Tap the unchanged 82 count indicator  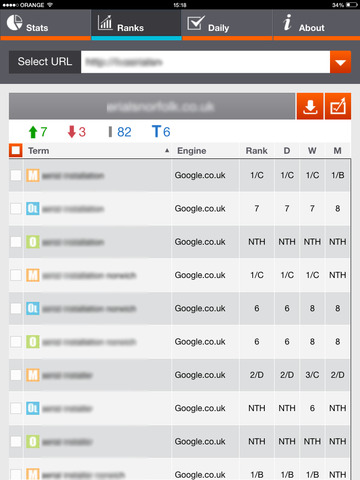pos(120,132)
